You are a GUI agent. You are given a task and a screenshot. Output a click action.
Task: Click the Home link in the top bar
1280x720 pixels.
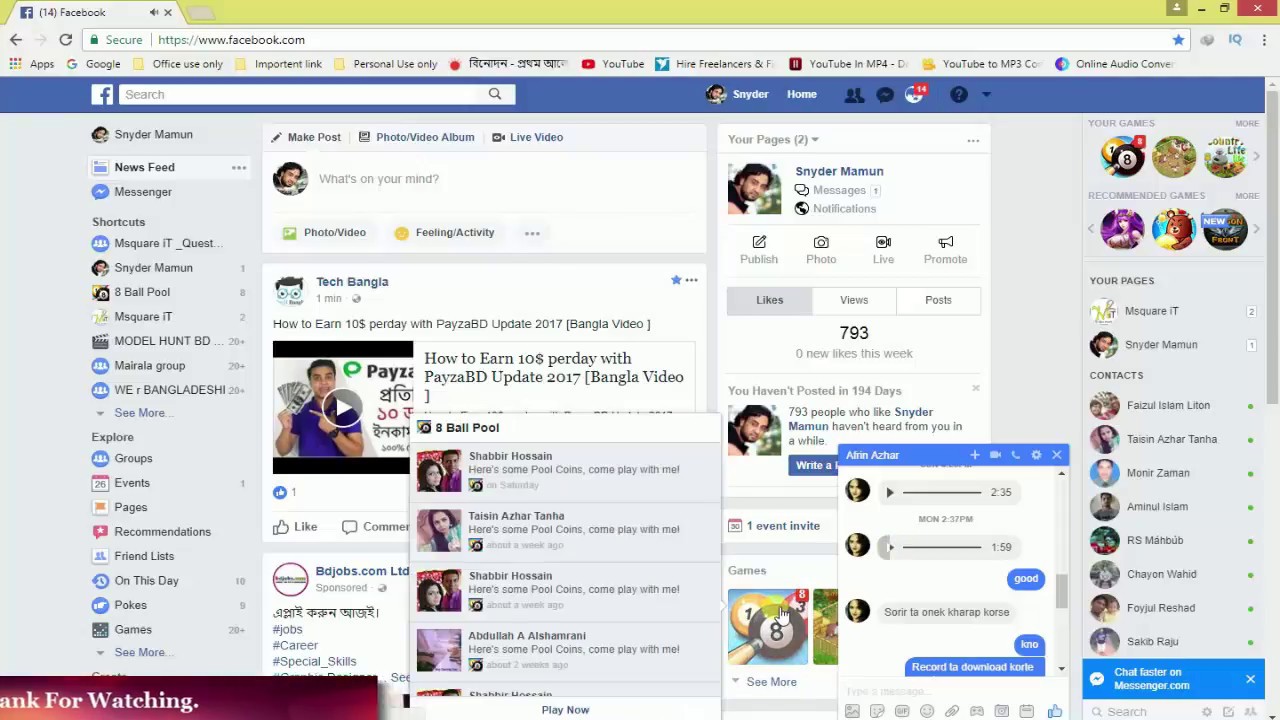point(801,94)
